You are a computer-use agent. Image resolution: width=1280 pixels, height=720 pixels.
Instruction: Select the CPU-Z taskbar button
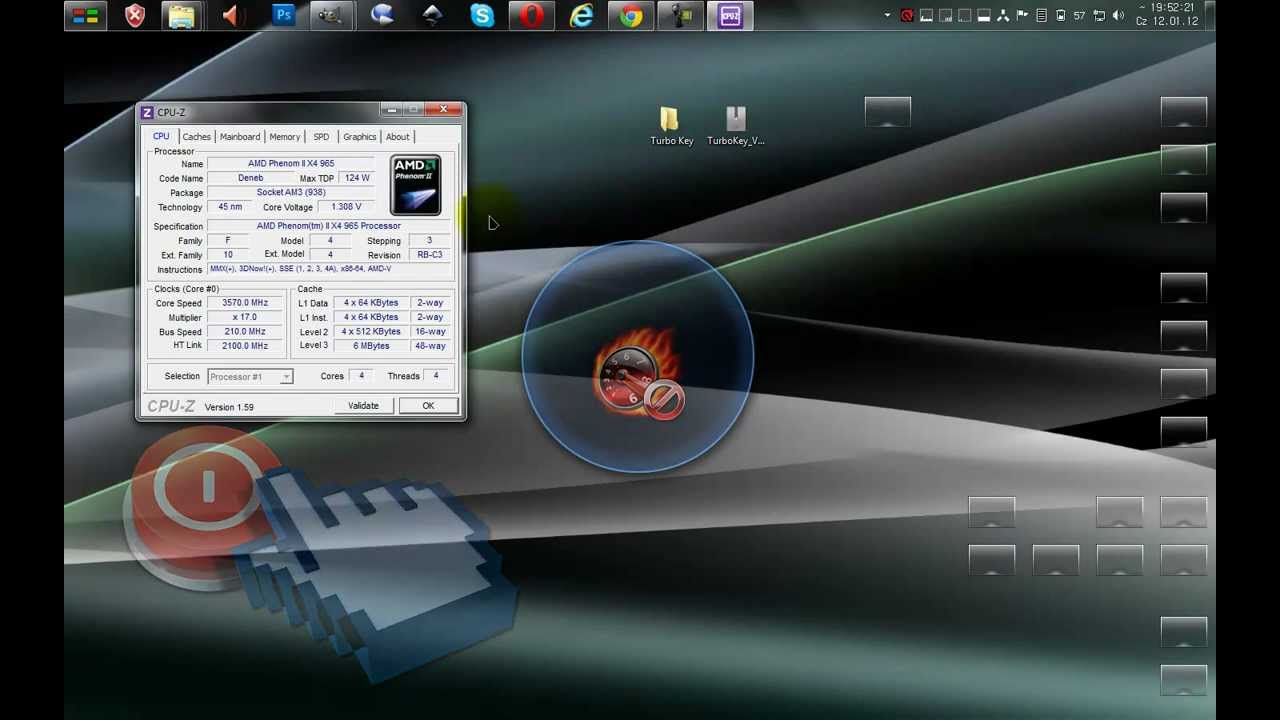[x=730, y=15]
